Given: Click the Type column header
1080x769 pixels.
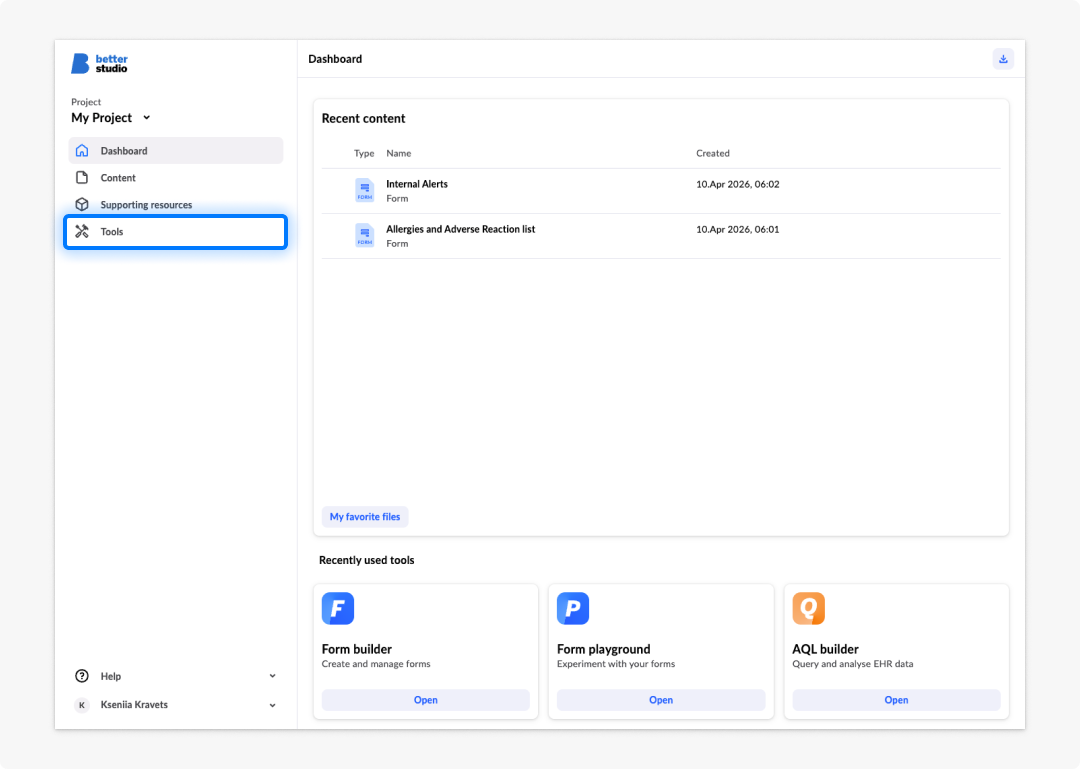Looking at the screenshot, I should 364,153.
